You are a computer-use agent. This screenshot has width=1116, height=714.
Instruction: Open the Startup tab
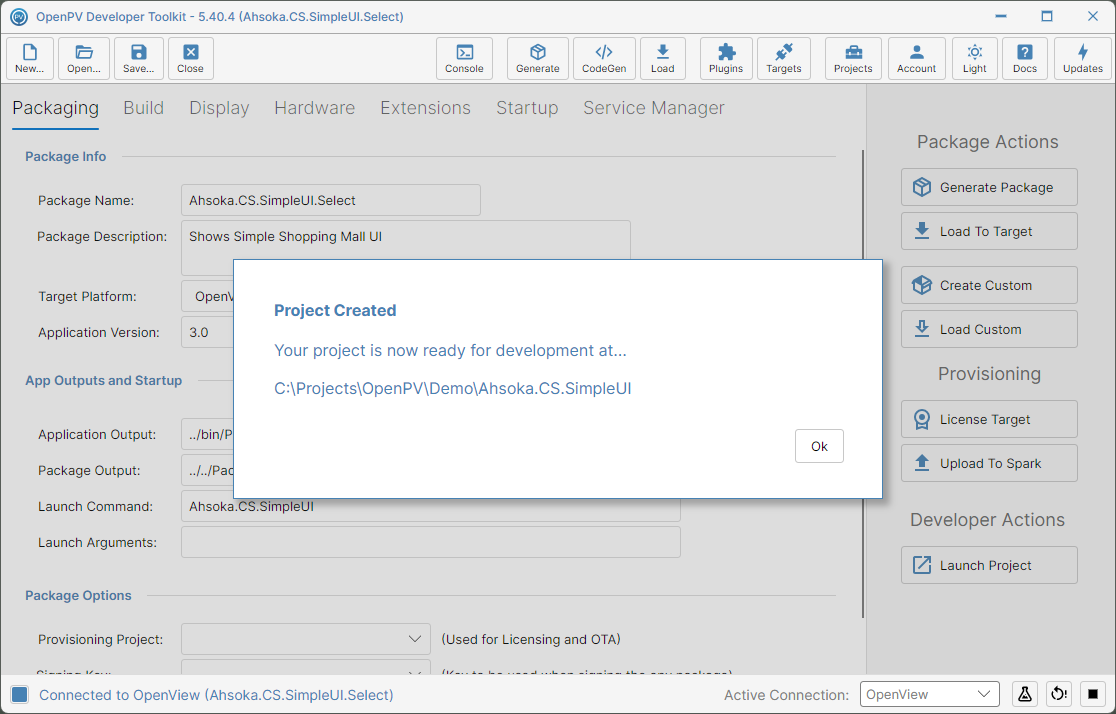tap(527, 108)
